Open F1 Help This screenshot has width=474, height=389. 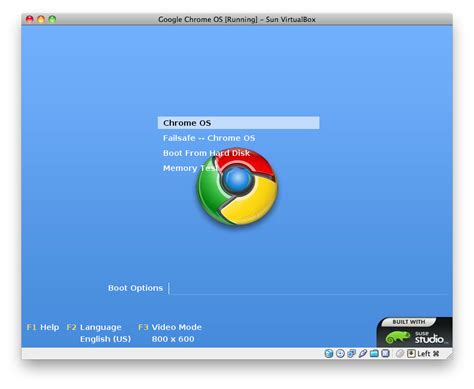tap(43, 327)
